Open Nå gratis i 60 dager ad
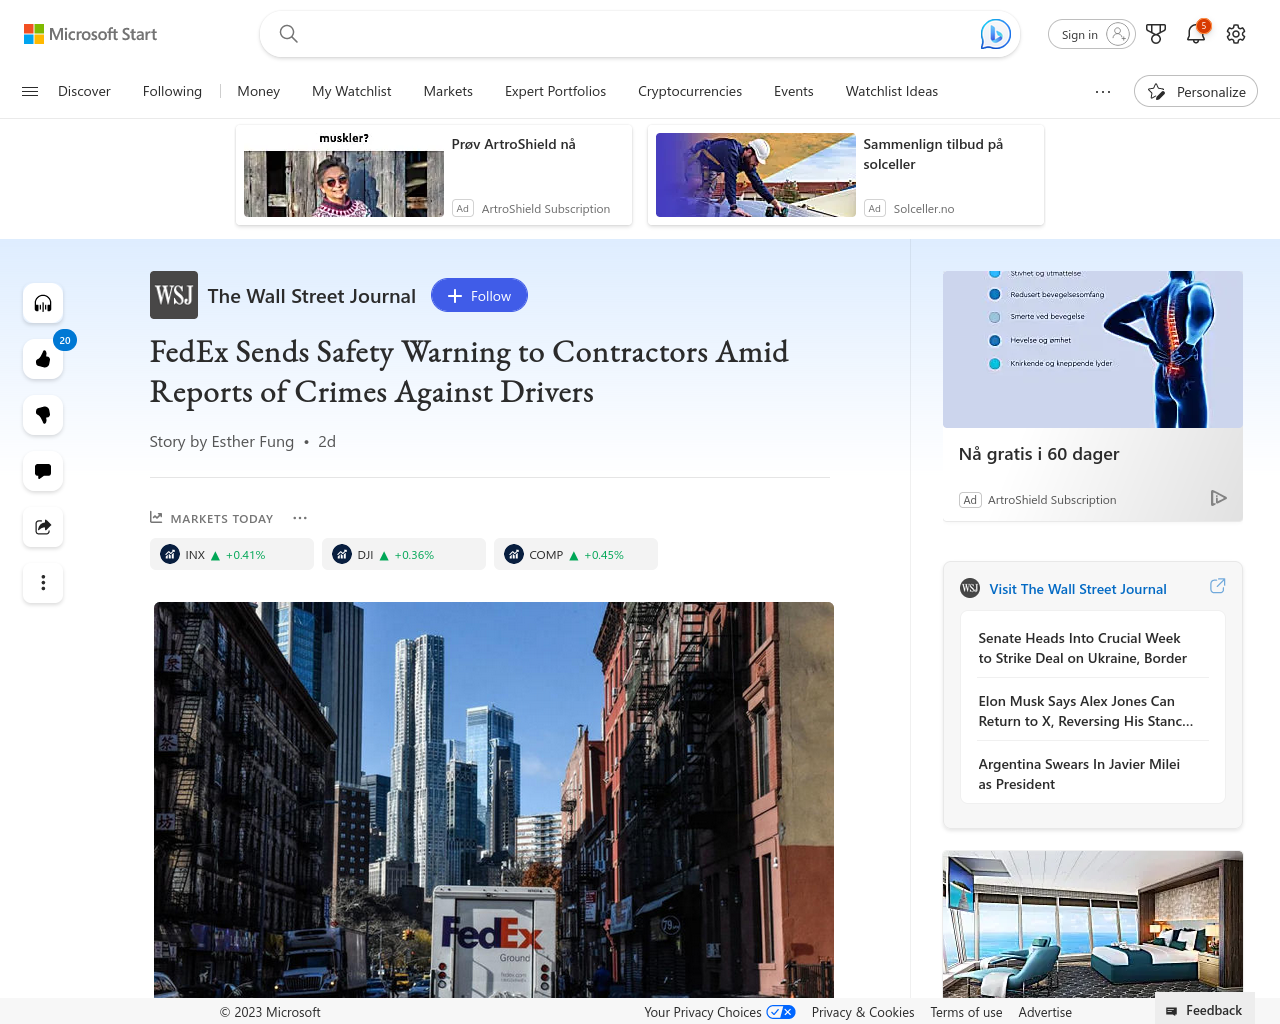 (x=1039, y=454)
